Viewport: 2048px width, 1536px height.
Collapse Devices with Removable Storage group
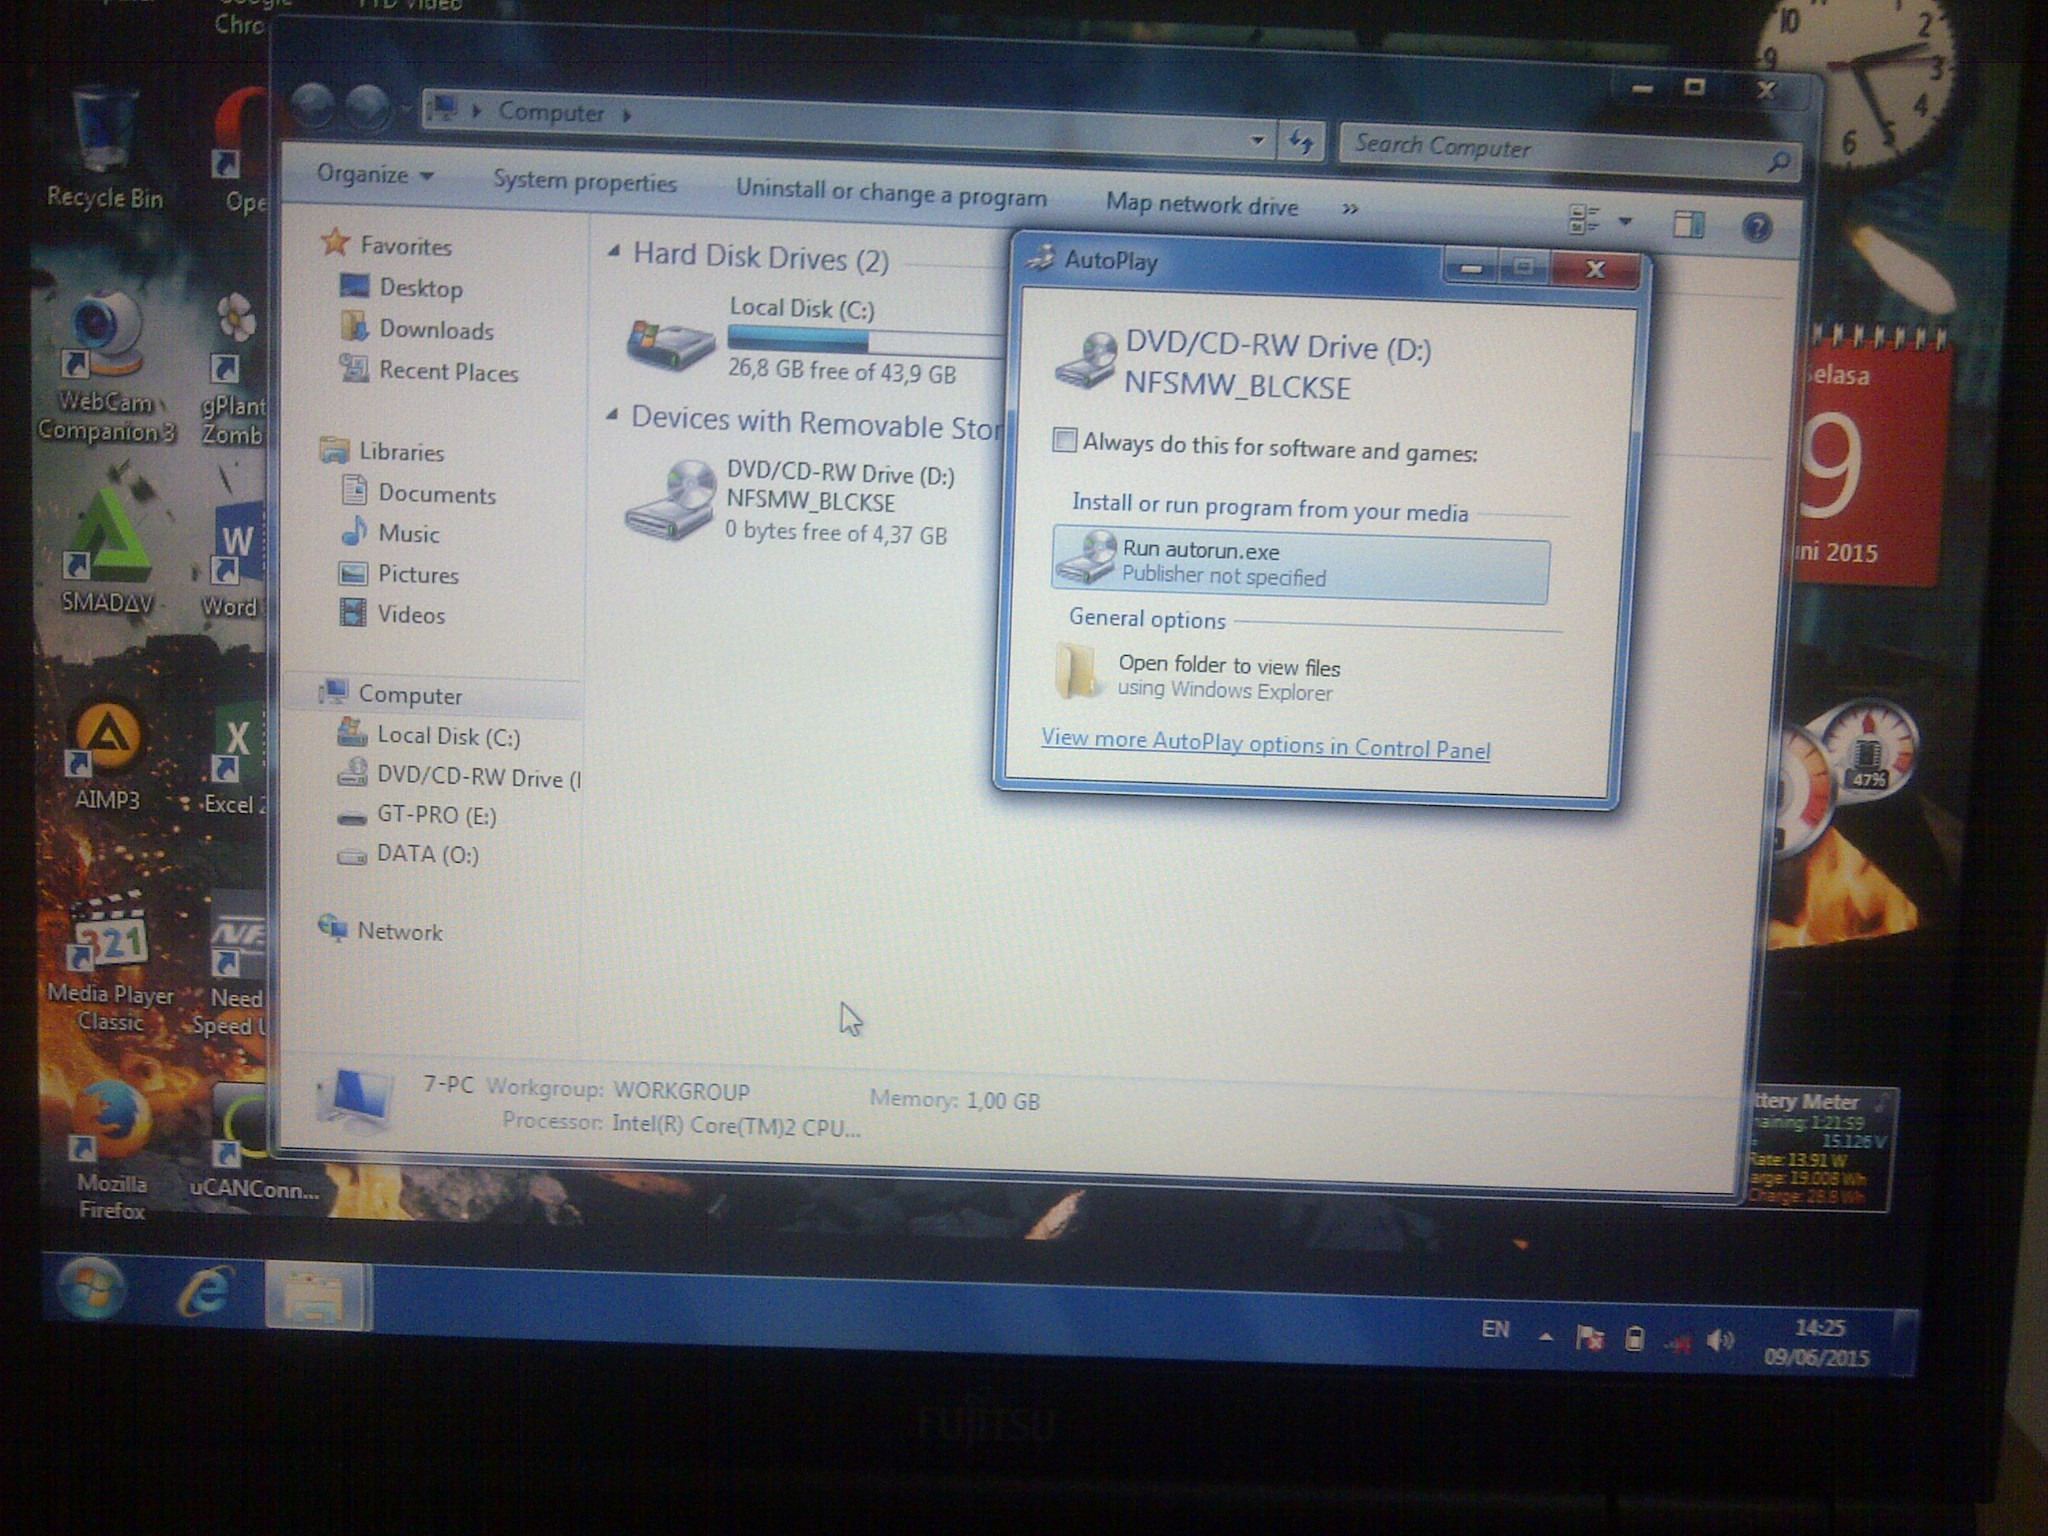[x=611, y=414]
